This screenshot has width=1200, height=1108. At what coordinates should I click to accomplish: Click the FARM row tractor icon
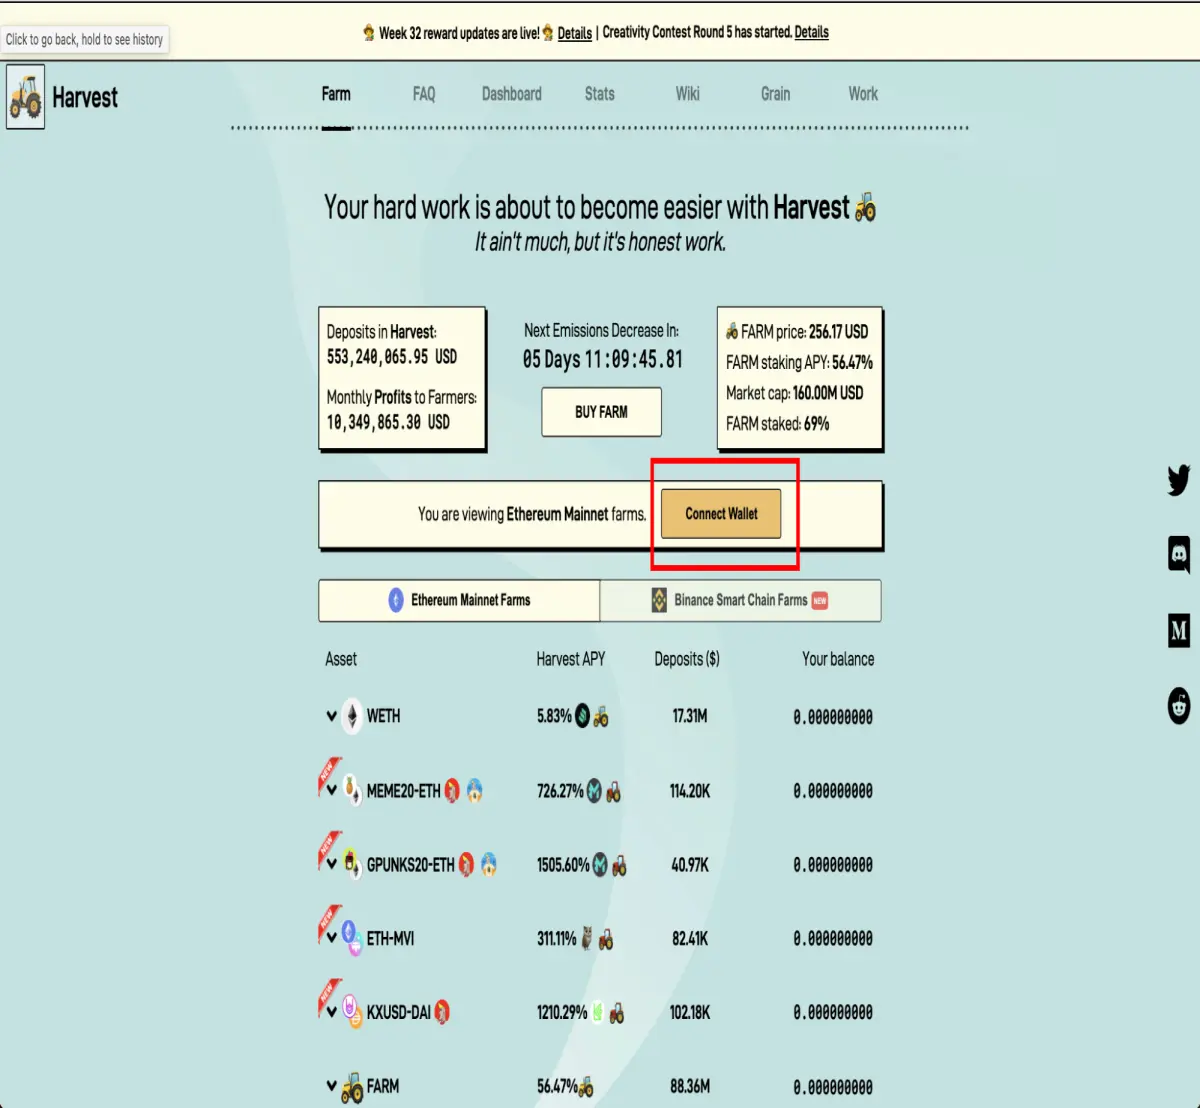point(352,1087)
